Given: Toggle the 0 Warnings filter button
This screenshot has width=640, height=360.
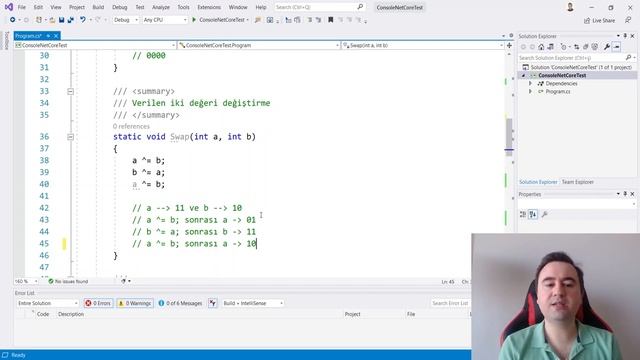Looking at the screenshot, I should coord(135,303).
